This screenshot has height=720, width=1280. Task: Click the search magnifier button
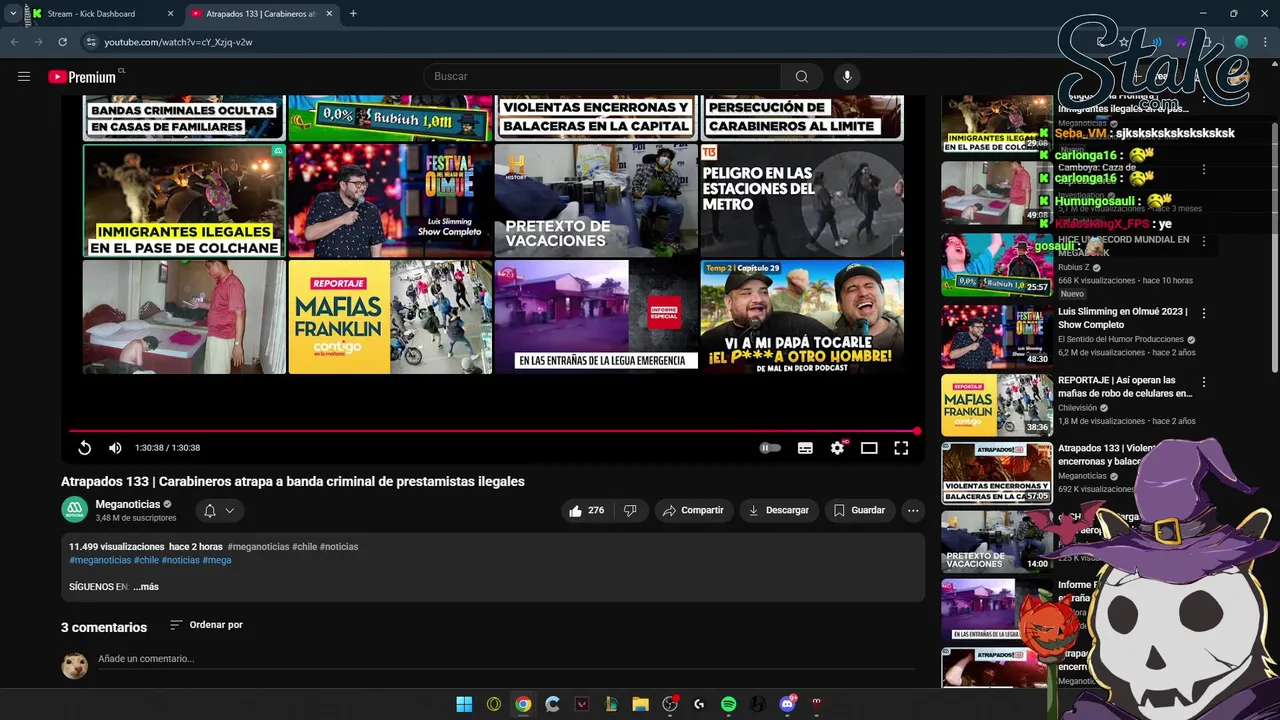coord(802,76)
